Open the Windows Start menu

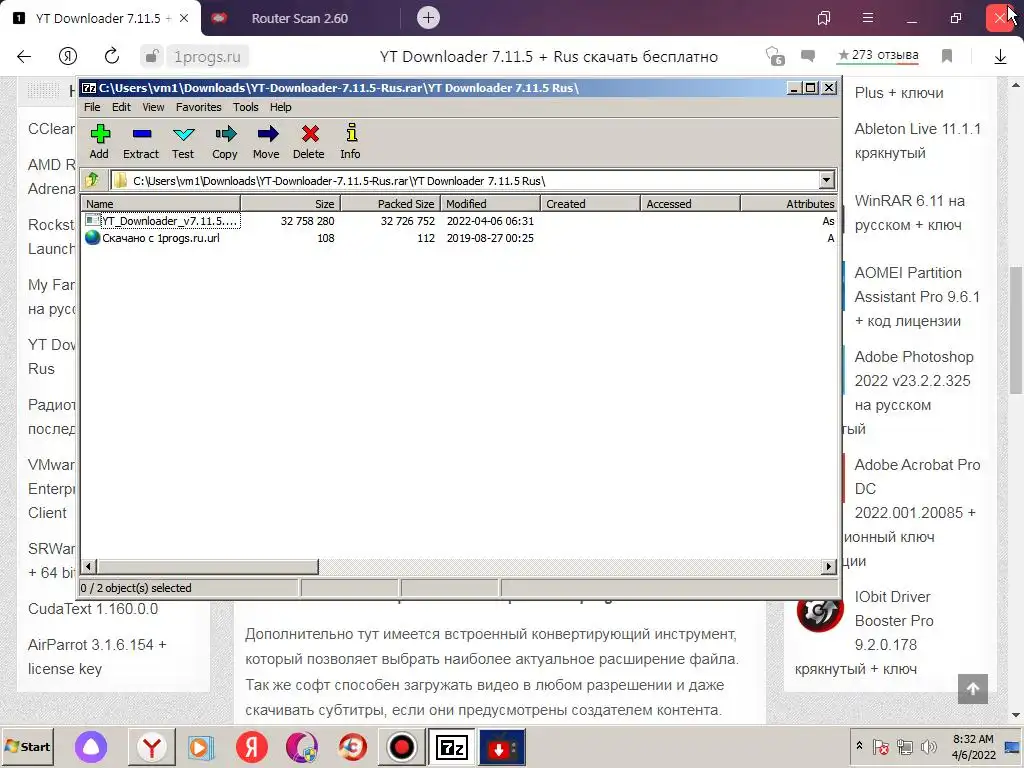(x=27, y=746)
